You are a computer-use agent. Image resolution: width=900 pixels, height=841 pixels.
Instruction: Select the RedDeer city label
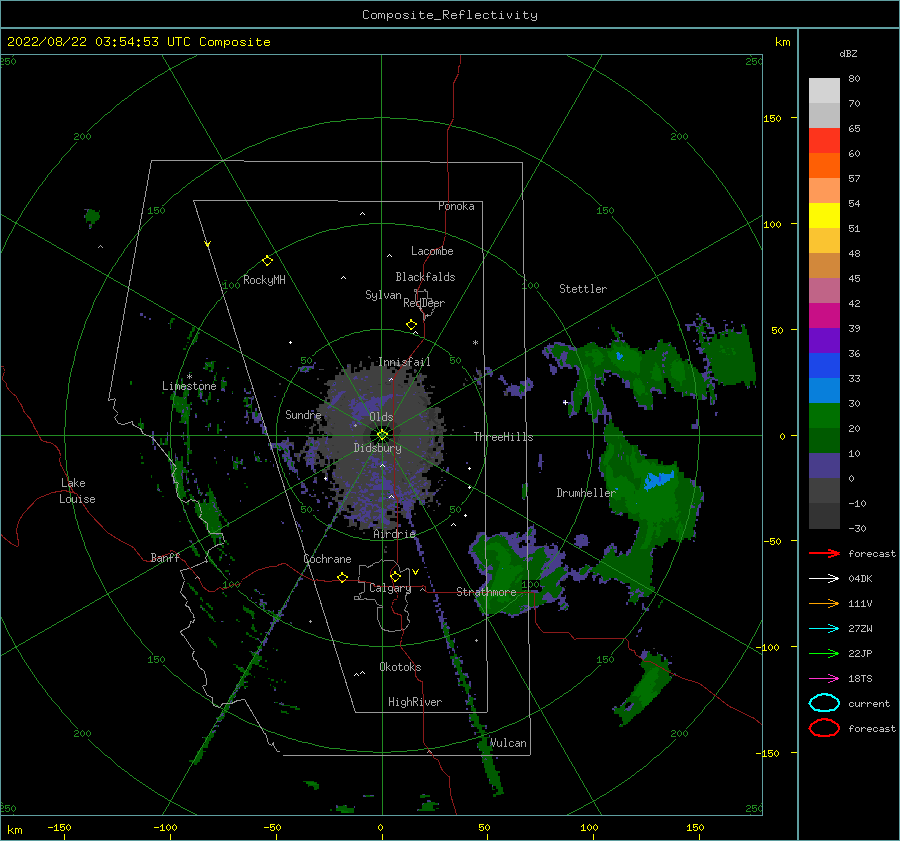tap(424, 303)
